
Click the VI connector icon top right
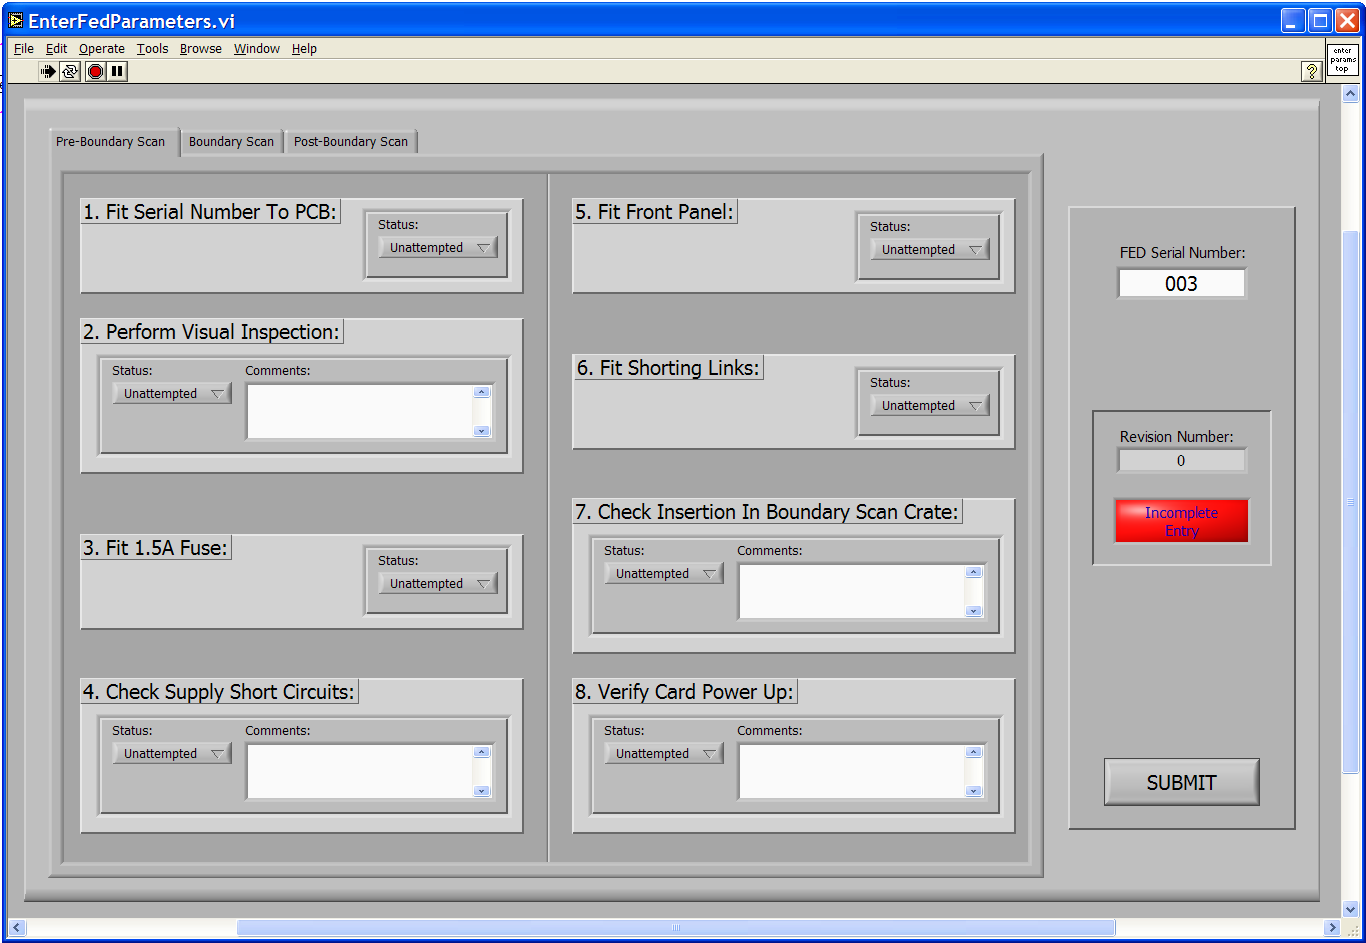click(1342, 60)
